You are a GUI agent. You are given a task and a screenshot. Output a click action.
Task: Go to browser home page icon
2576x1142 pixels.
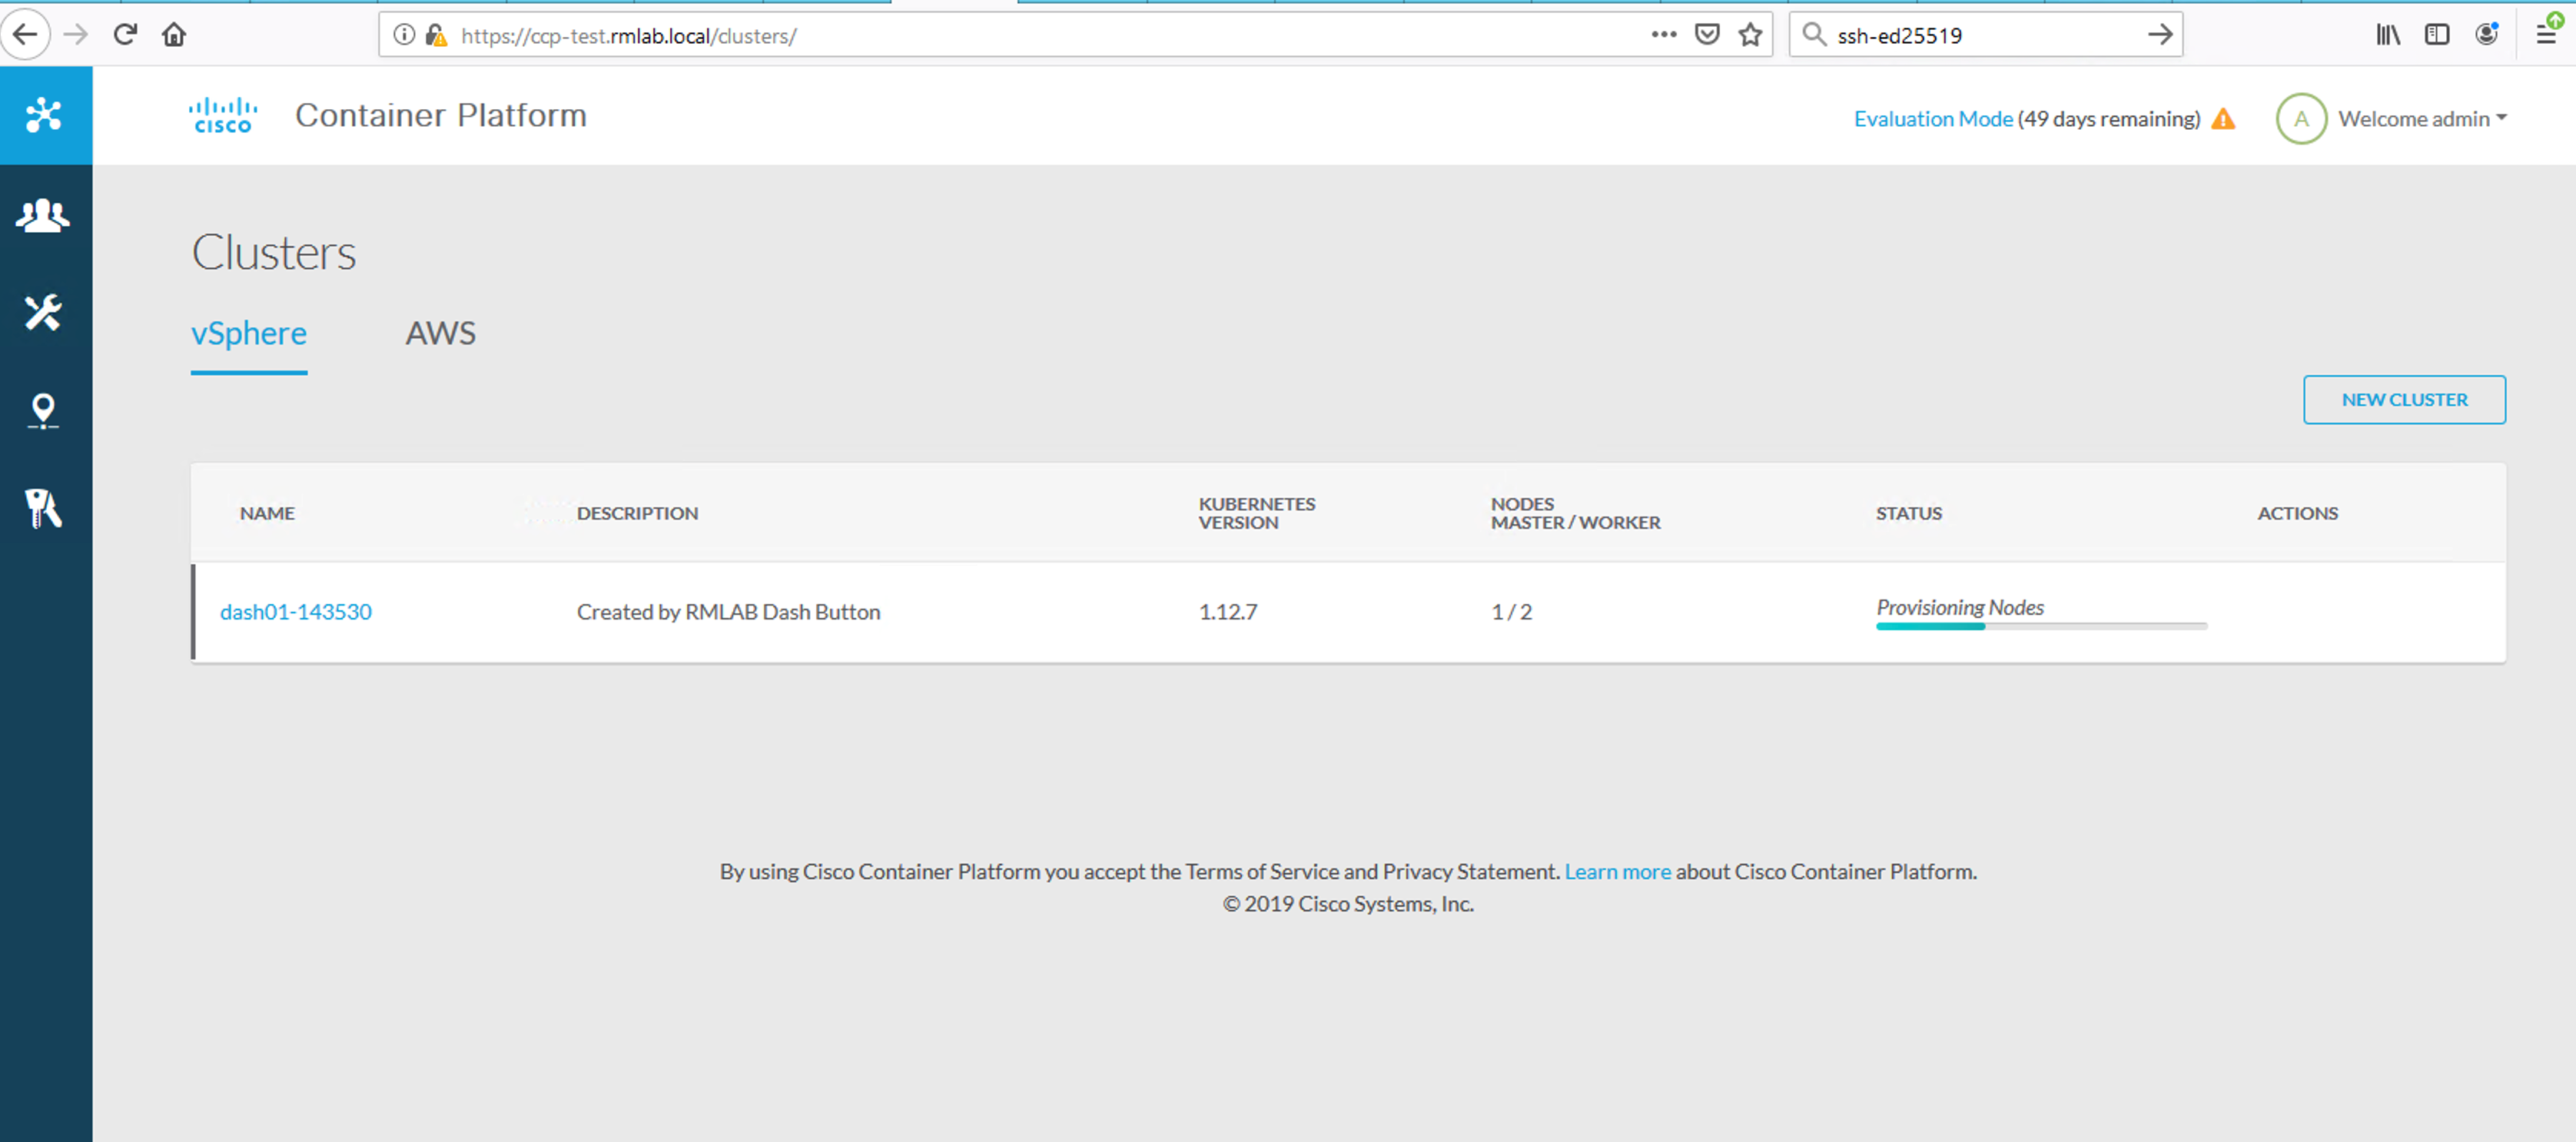coord(174,35)
